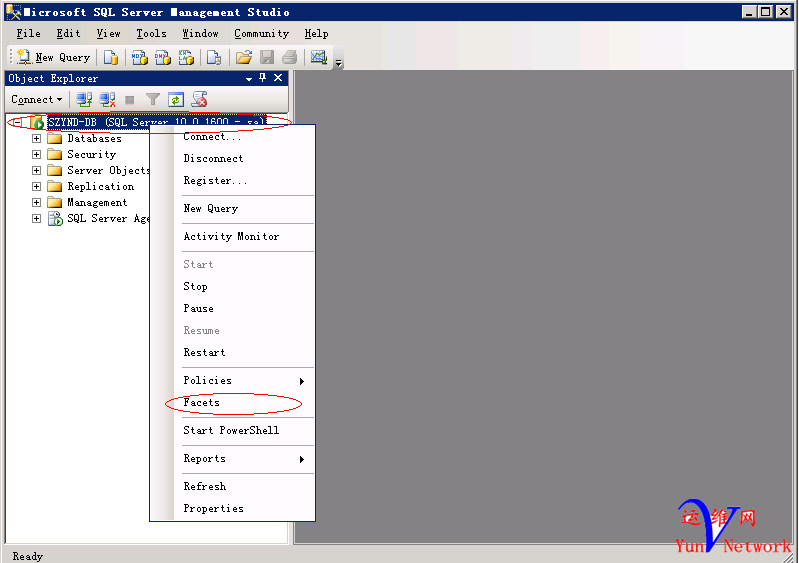Click the Disconnect icon in Object Explorer
Viewport: 799px width, 563px height.
pyautogui.click(x=108, y=99)
